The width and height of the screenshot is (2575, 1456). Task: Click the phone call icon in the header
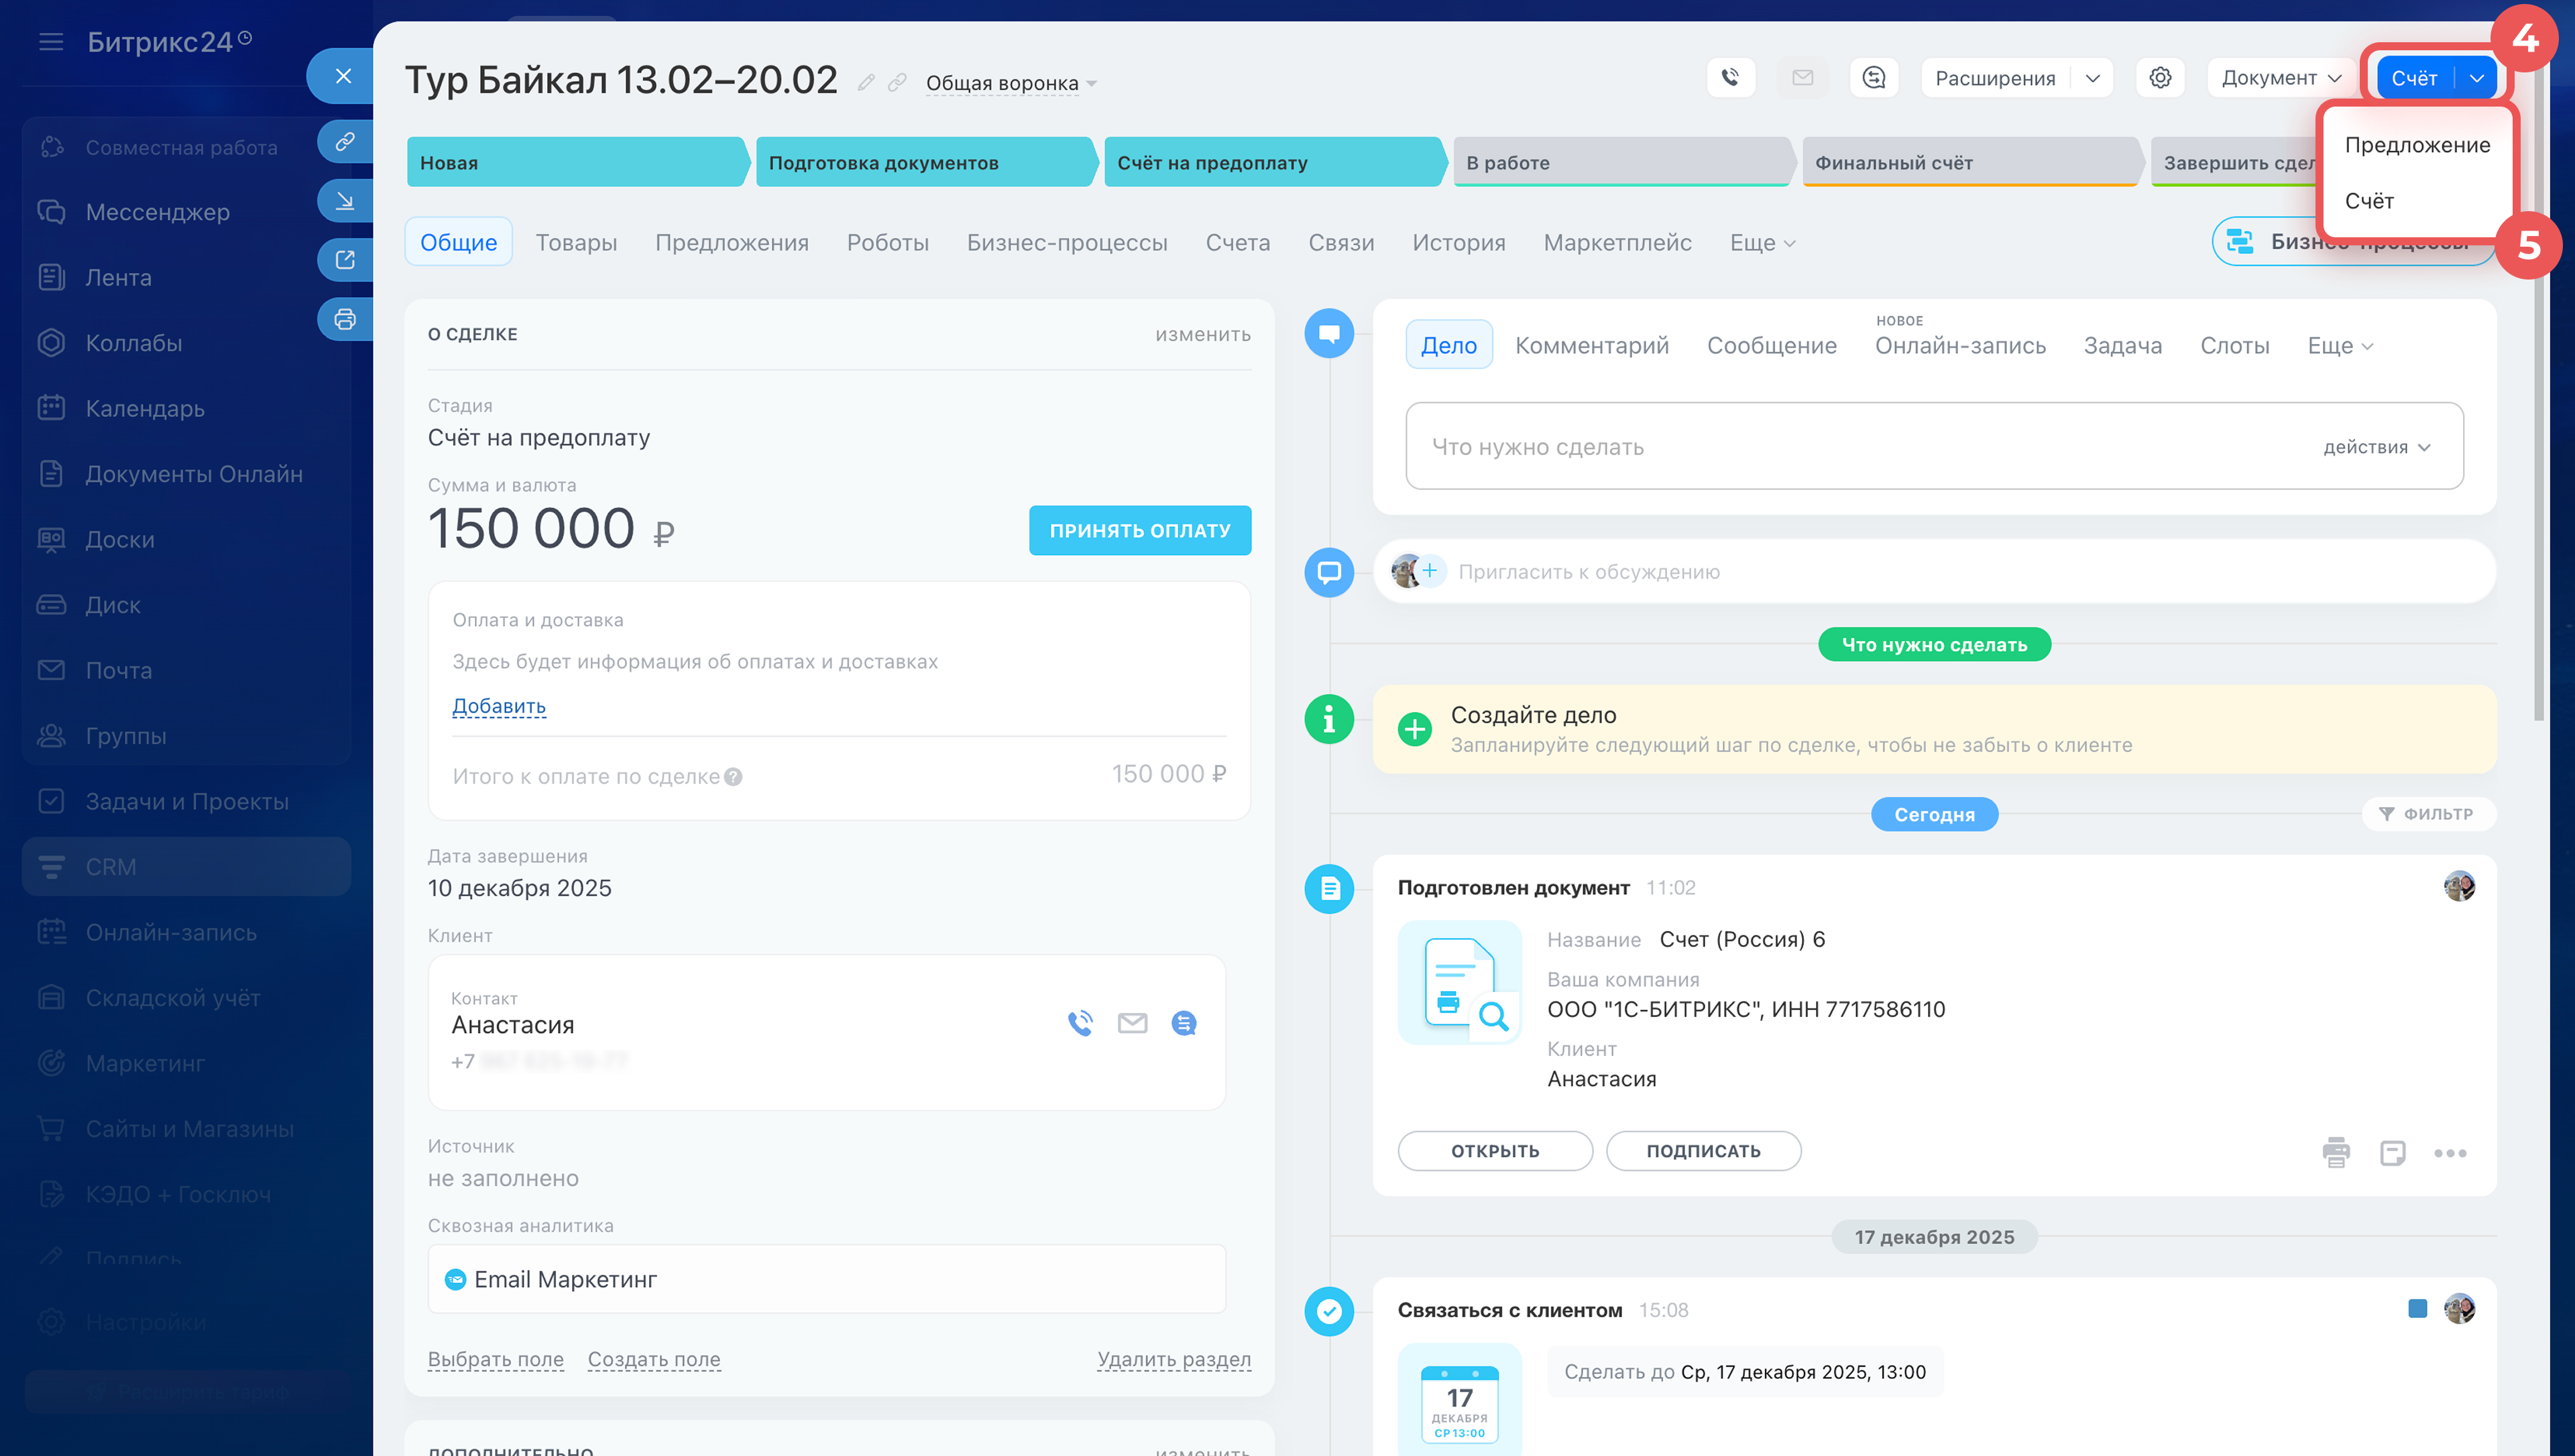click(1730, 78)
